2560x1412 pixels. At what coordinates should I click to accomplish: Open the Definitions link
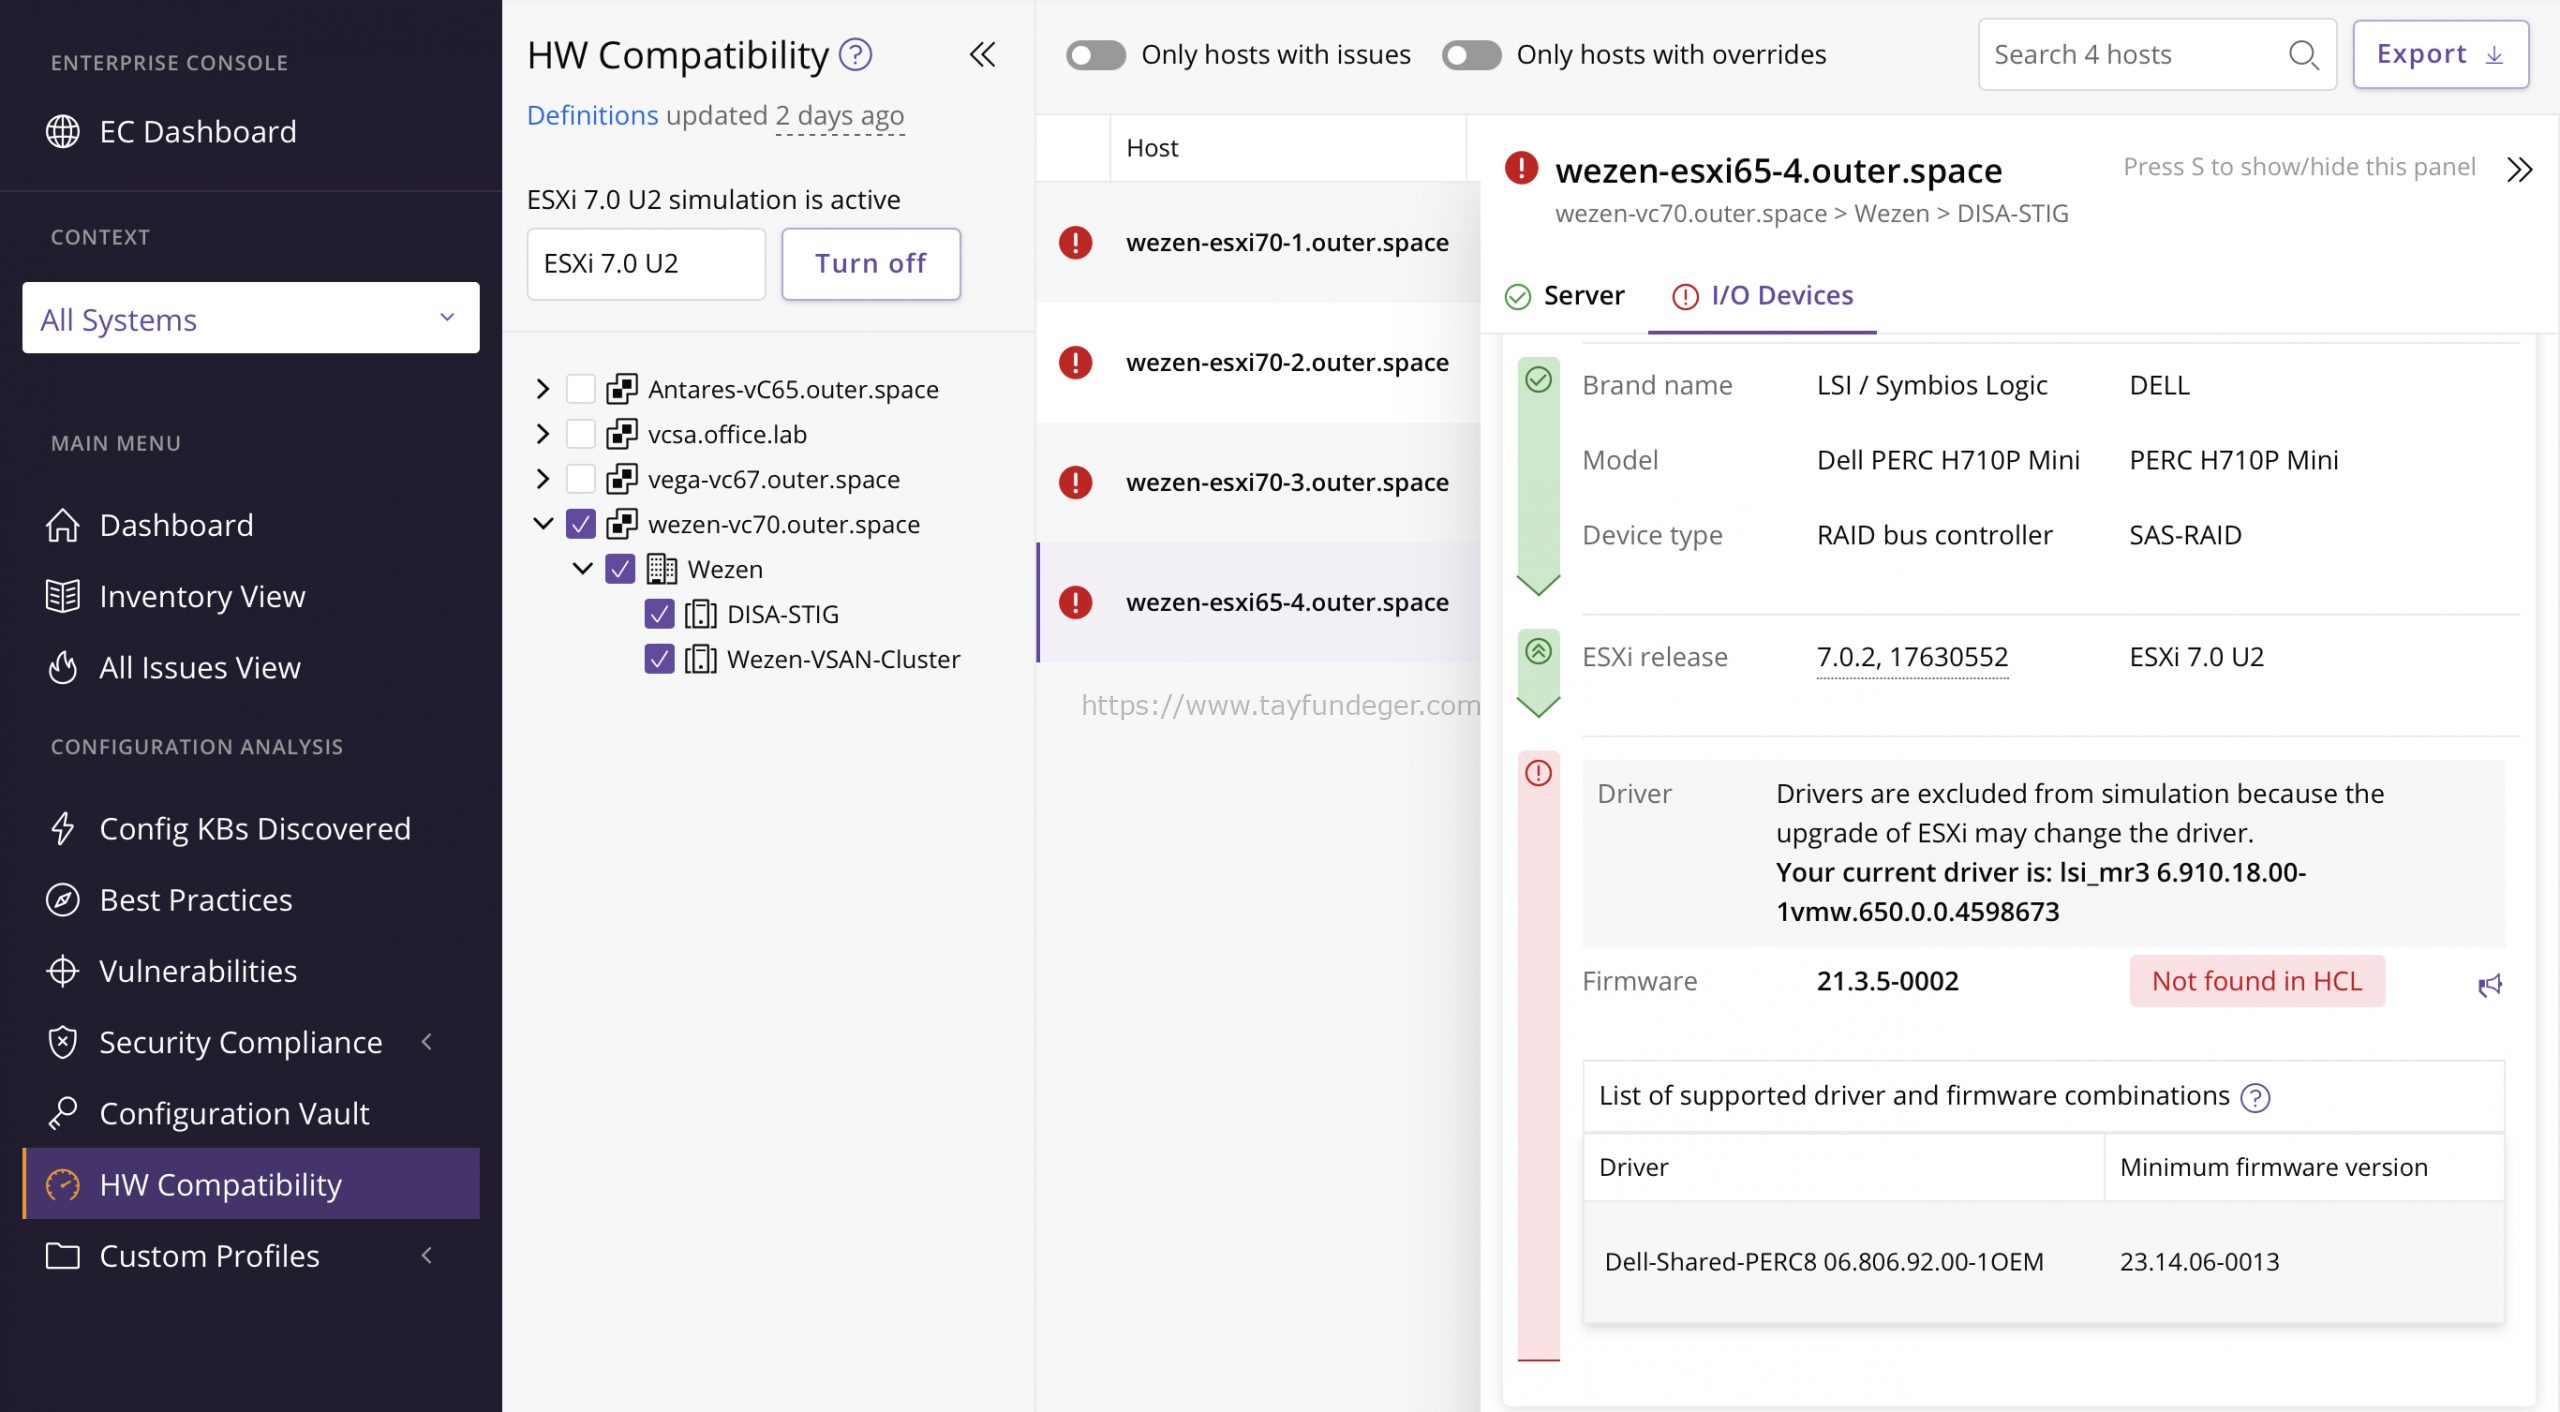pyautogui.click(x=592, y=116)
